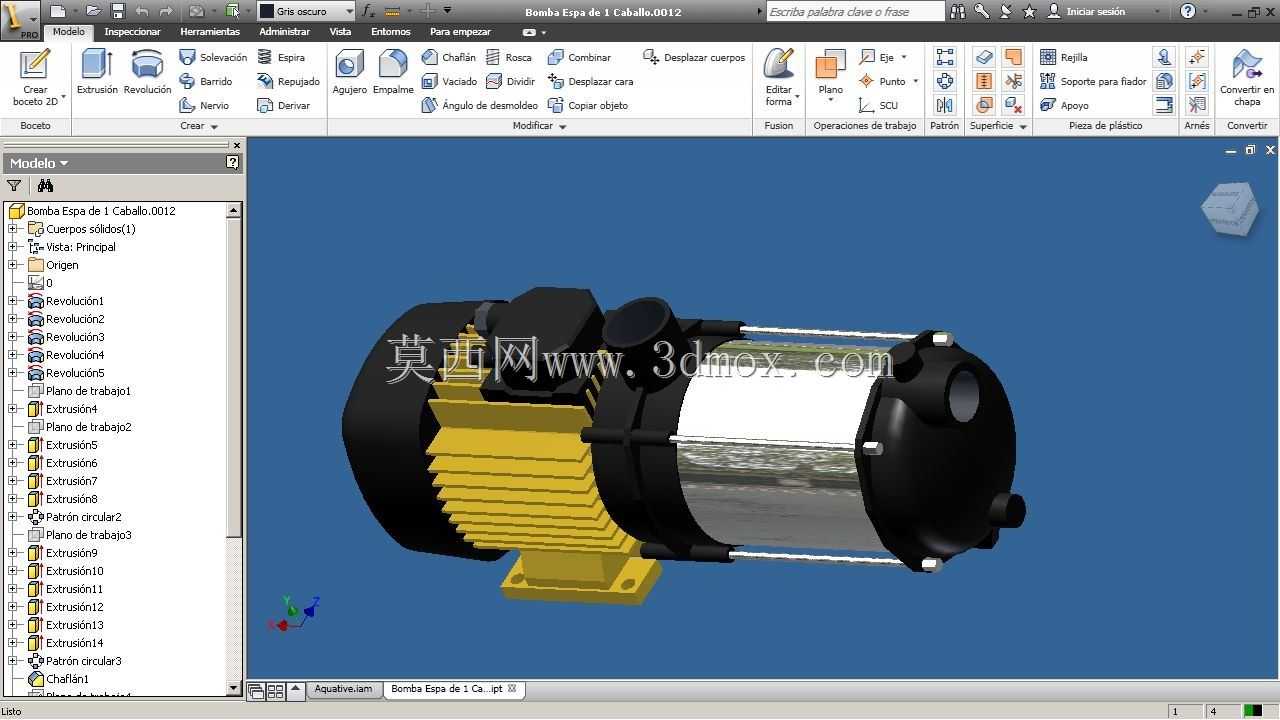Open the Herramientas ribbon tab
This screenshot has width=1280, height=720.
point(210,31)
